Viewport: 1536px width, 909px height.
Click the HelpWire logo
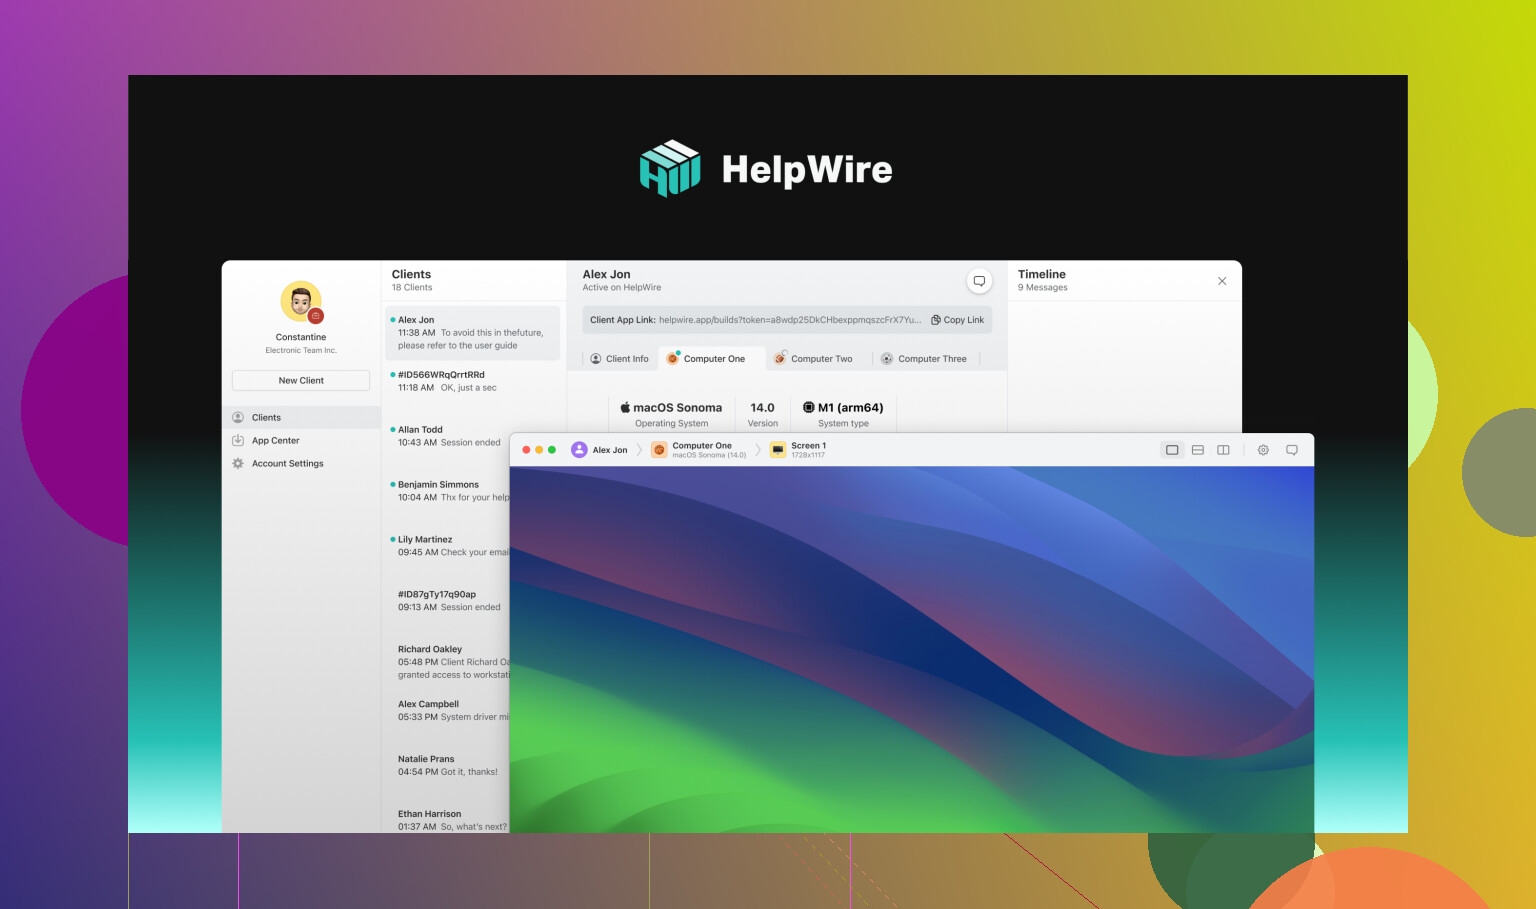pyautogui.click(x=767, y=169)
